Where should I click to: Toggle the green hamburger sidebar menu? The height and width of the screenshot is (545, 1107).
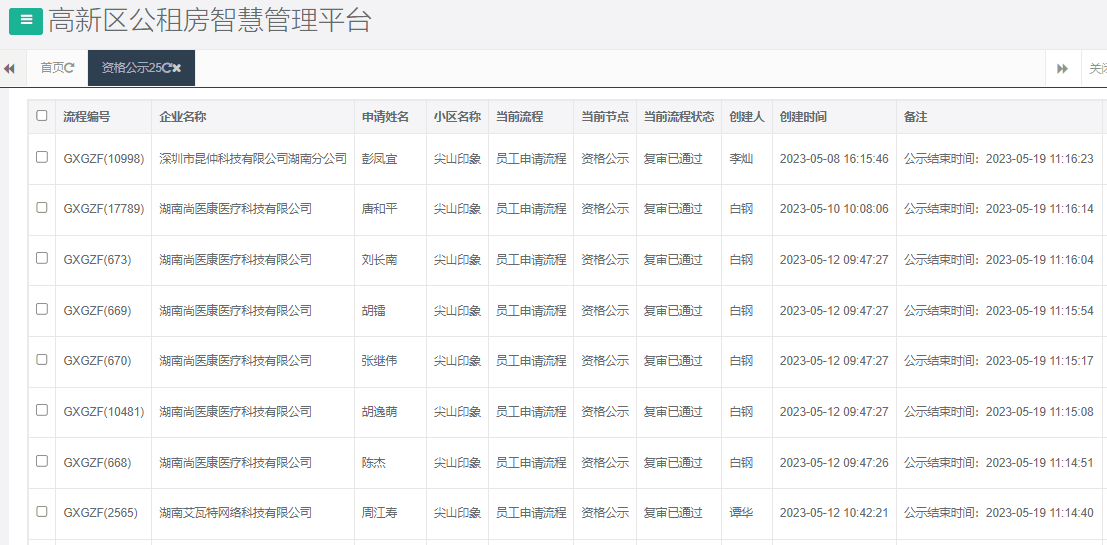(x=26, y=20)
